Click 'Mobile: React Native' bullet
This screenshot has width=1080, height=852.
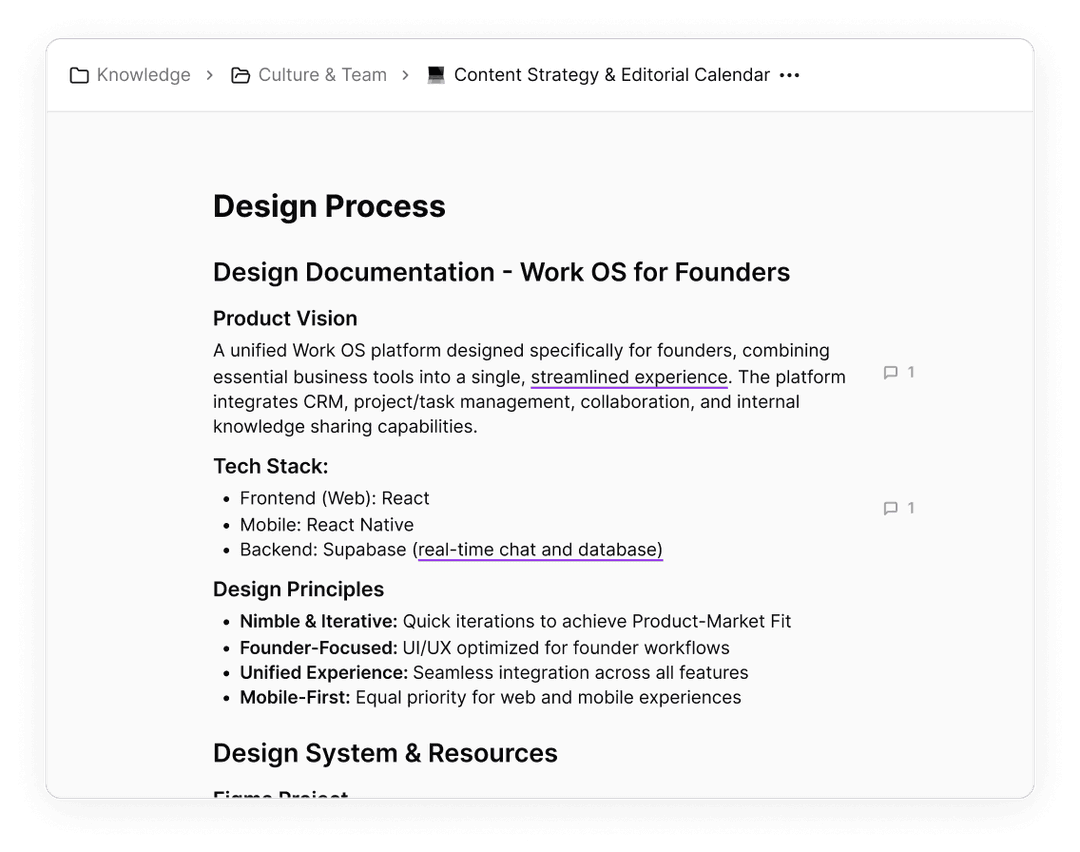tap(326, 525)
